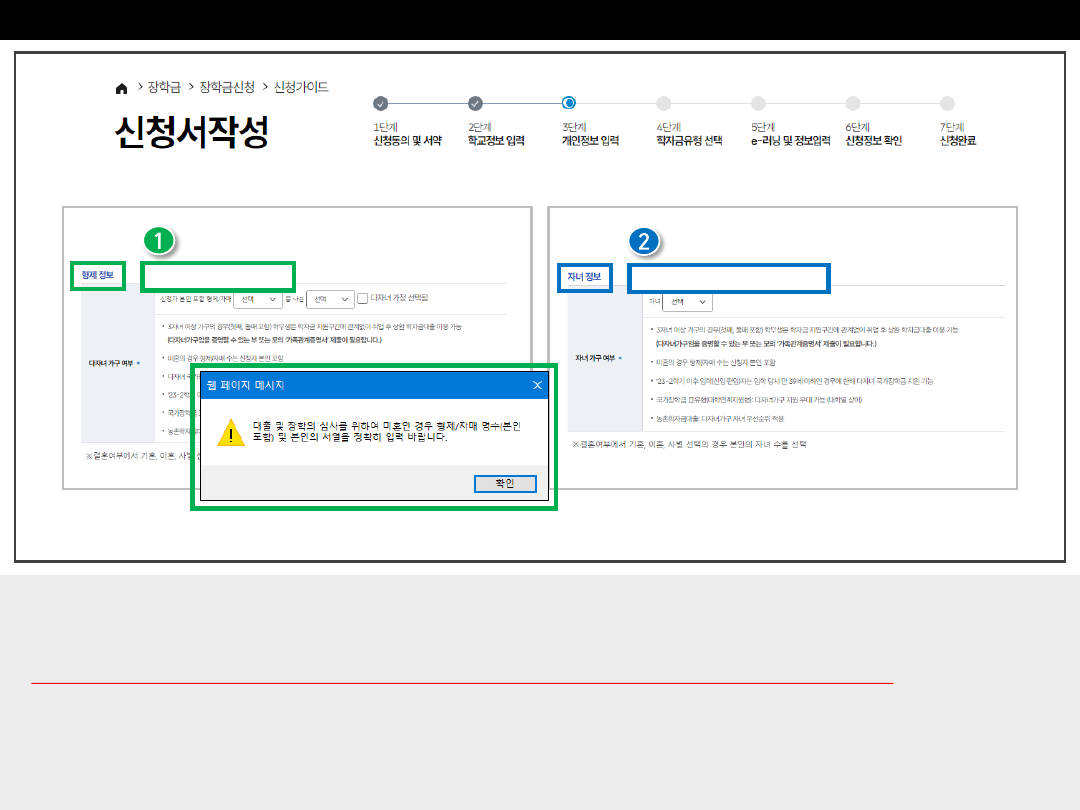Enable the 다자녀 가정 선택됨 checkbox
The height and width of the screenshot is (810, 1080).
(x=363, y=298)
